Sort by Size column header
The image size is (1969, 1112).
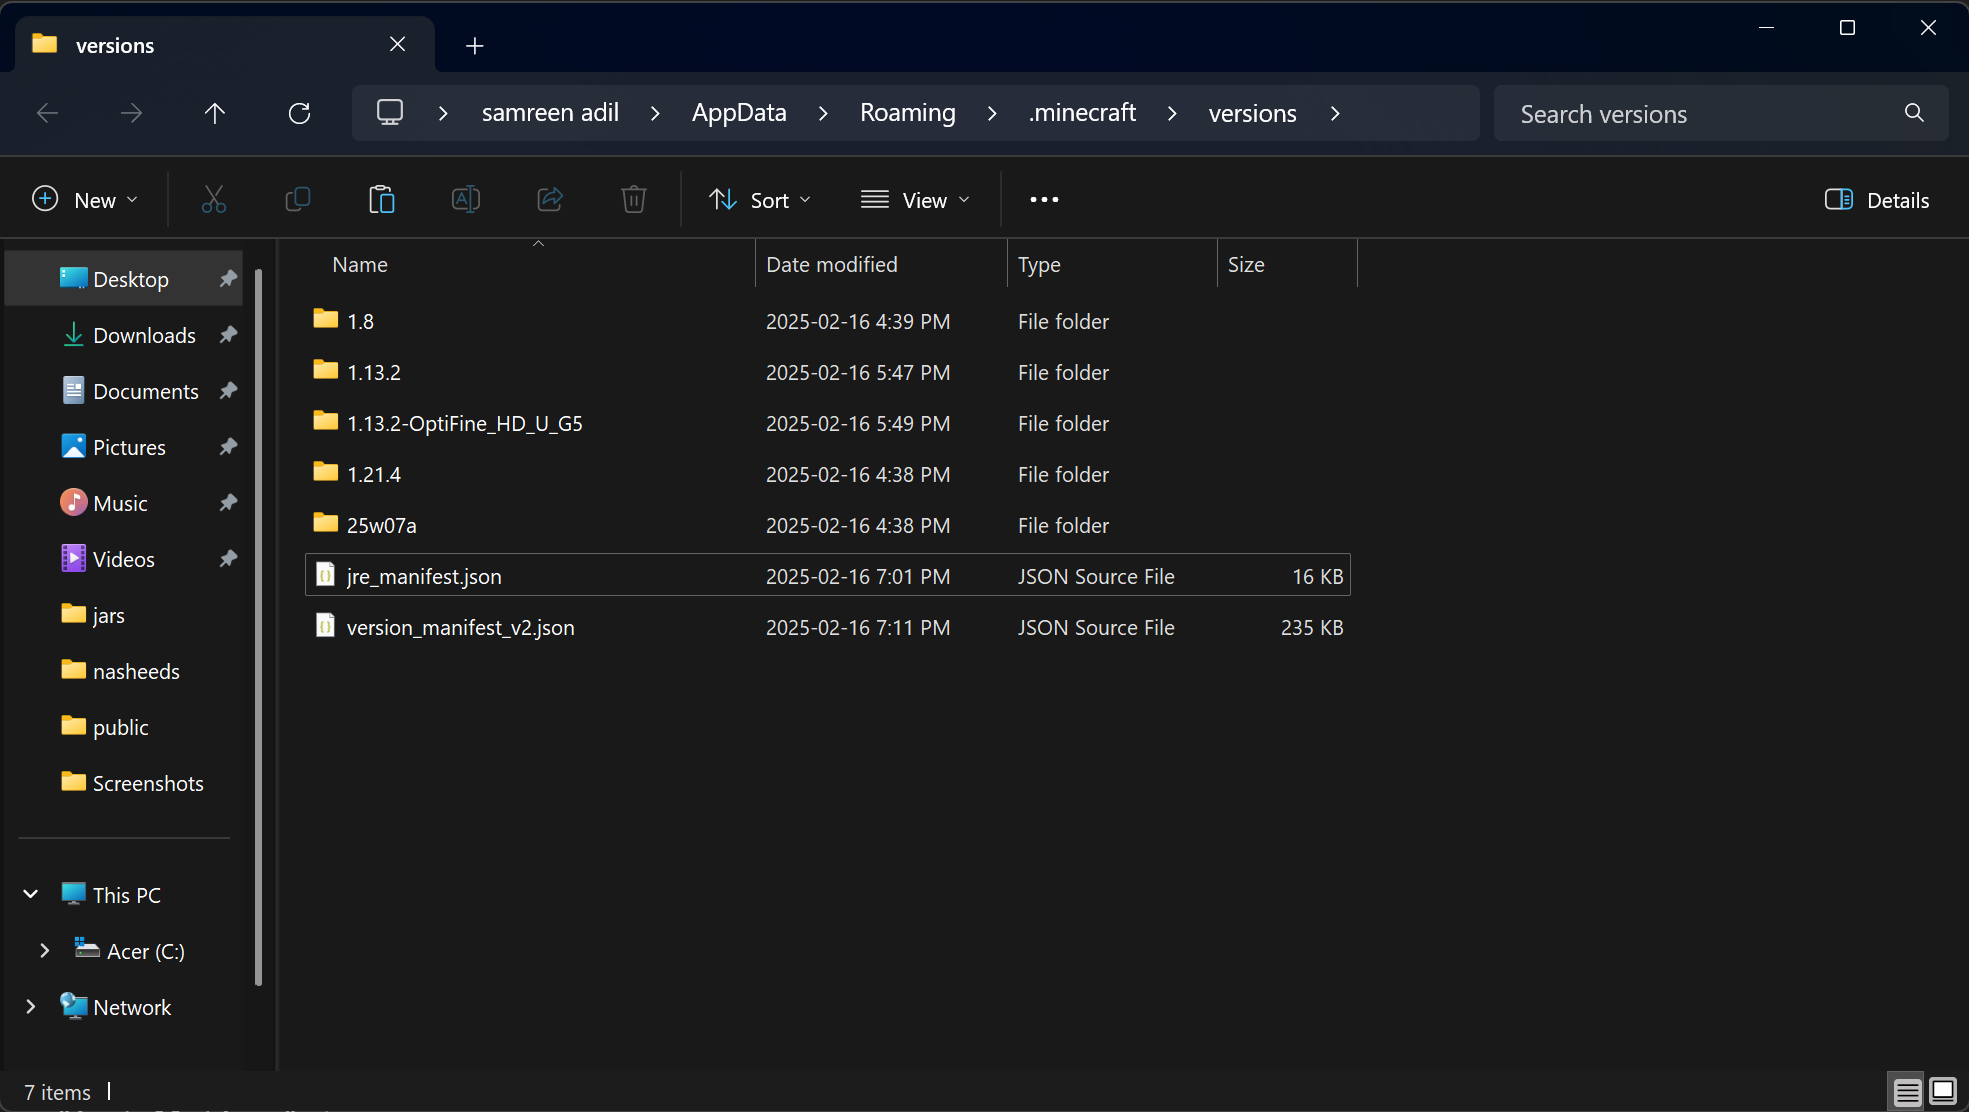click(x=1287, y=264)
